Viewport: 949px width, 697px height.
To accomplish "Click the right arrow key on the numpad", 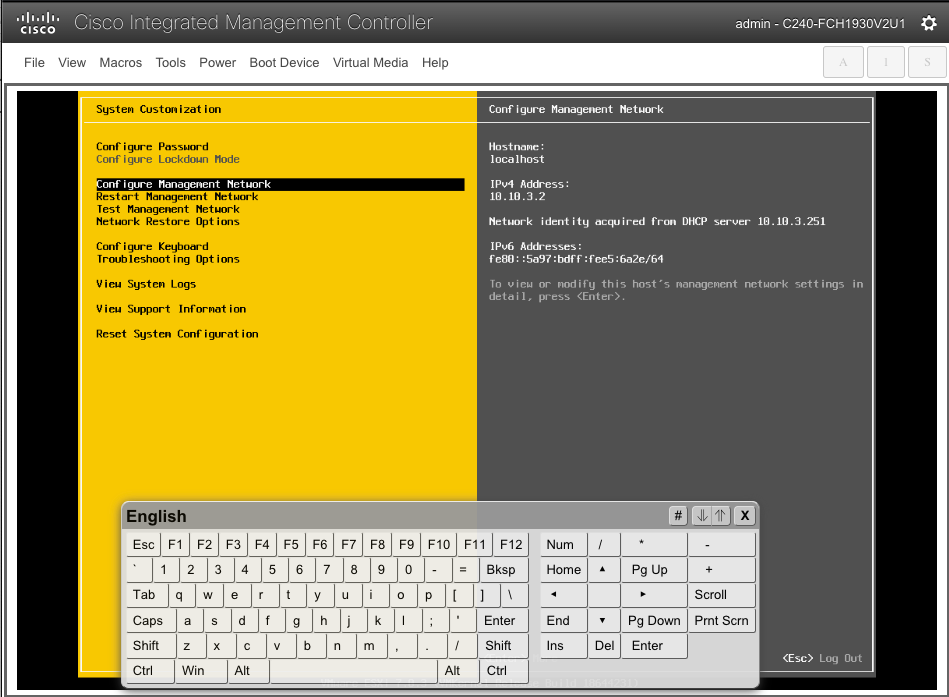I will click(x=654, y=595).
